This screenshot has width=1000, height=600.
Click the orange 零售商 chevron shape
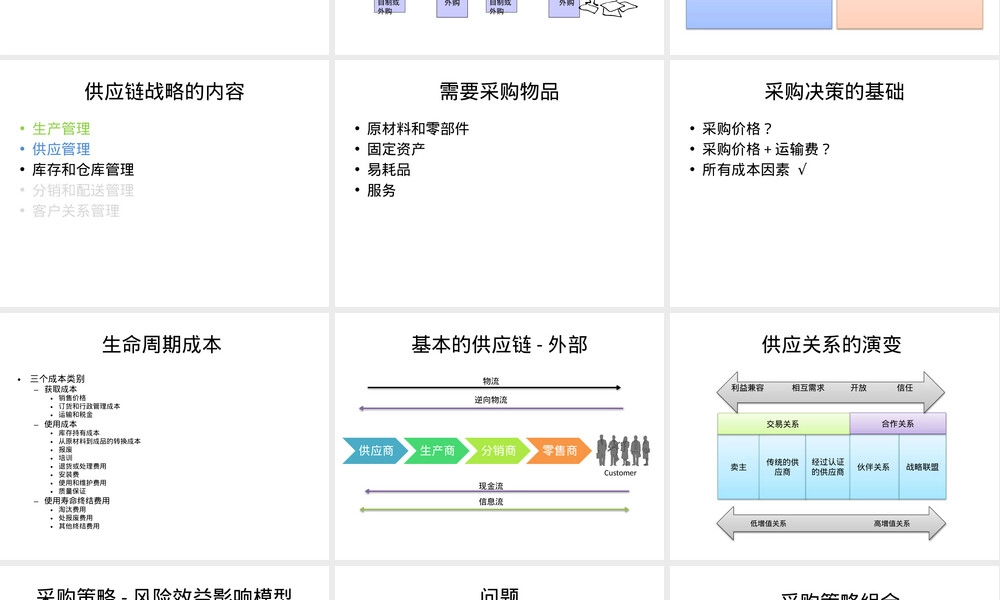point(559,451)
